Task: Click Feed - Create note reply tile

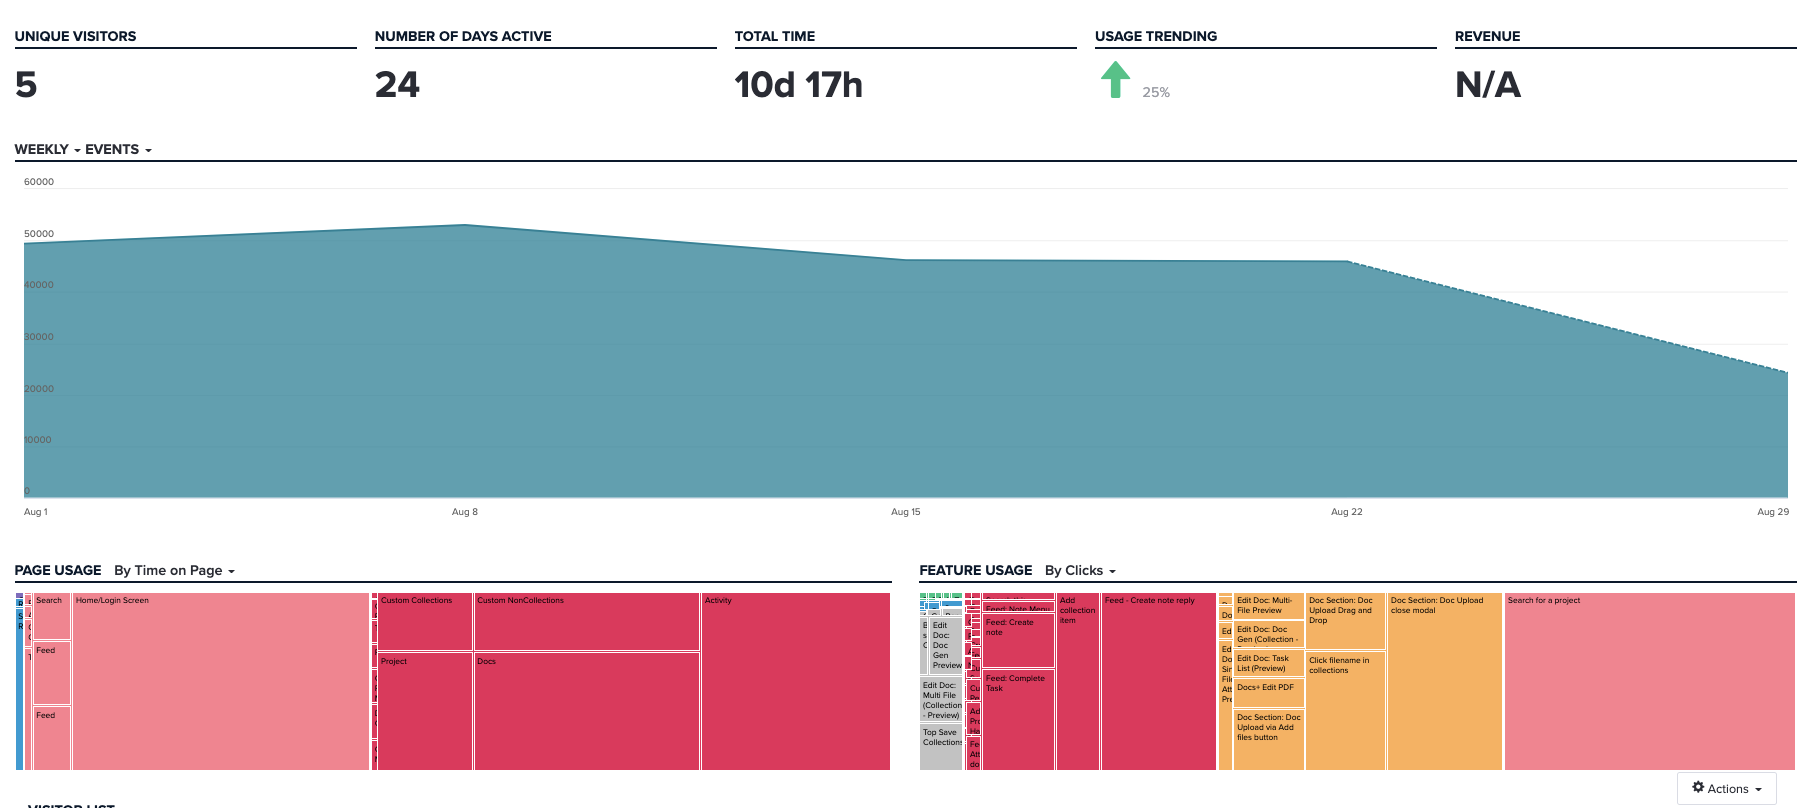Action: [x=1158, y=682]
